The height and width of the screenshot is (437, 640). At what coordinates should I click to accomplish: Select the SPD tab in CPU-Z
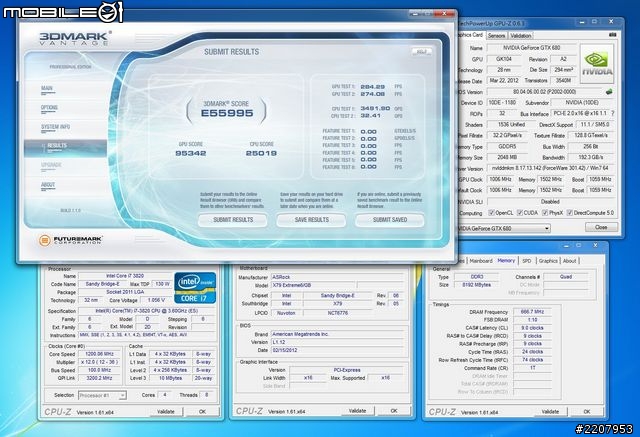(527, 261)
